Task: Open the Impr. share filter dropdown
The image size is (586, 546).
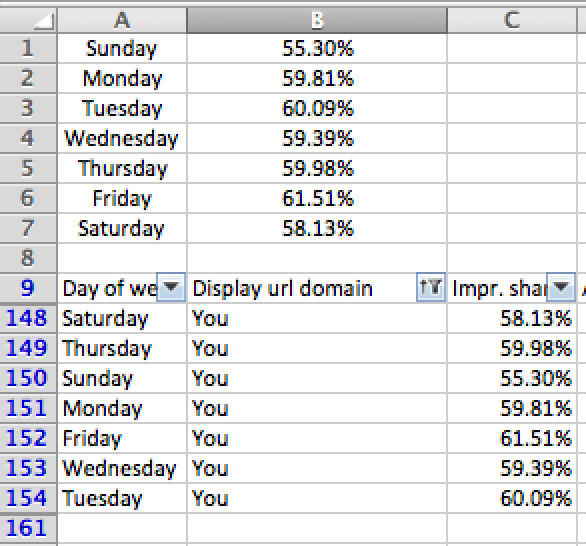Action: [561, 287]
